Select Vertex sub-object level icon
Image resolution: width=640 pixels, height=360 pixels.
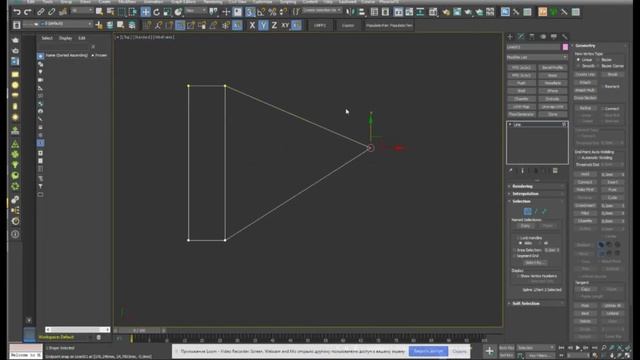pyautogui.click(x=527, y=211)
